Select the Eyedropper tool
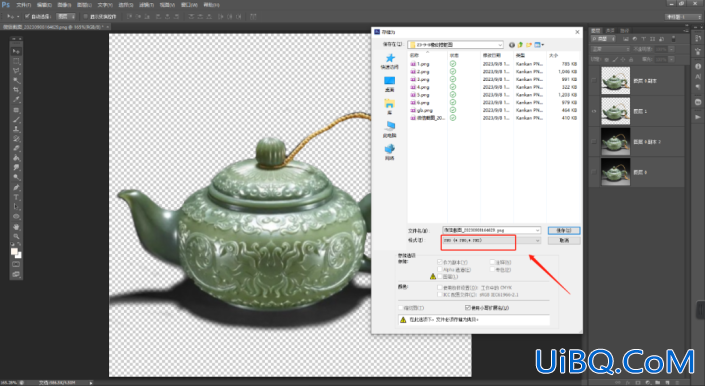Image resolution: width=705 pixels, height=386 pixels. pos(16,100)
